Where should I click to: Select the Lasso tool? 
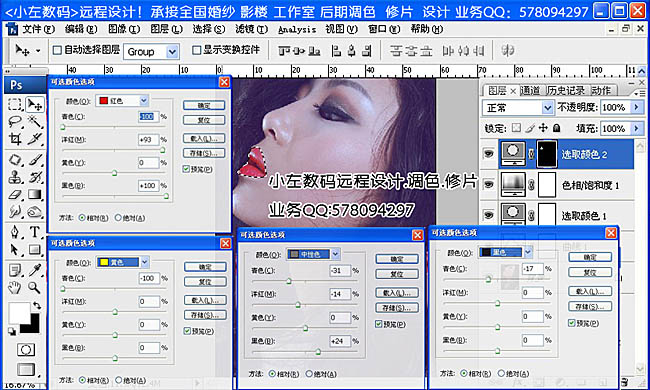(15, 121)
